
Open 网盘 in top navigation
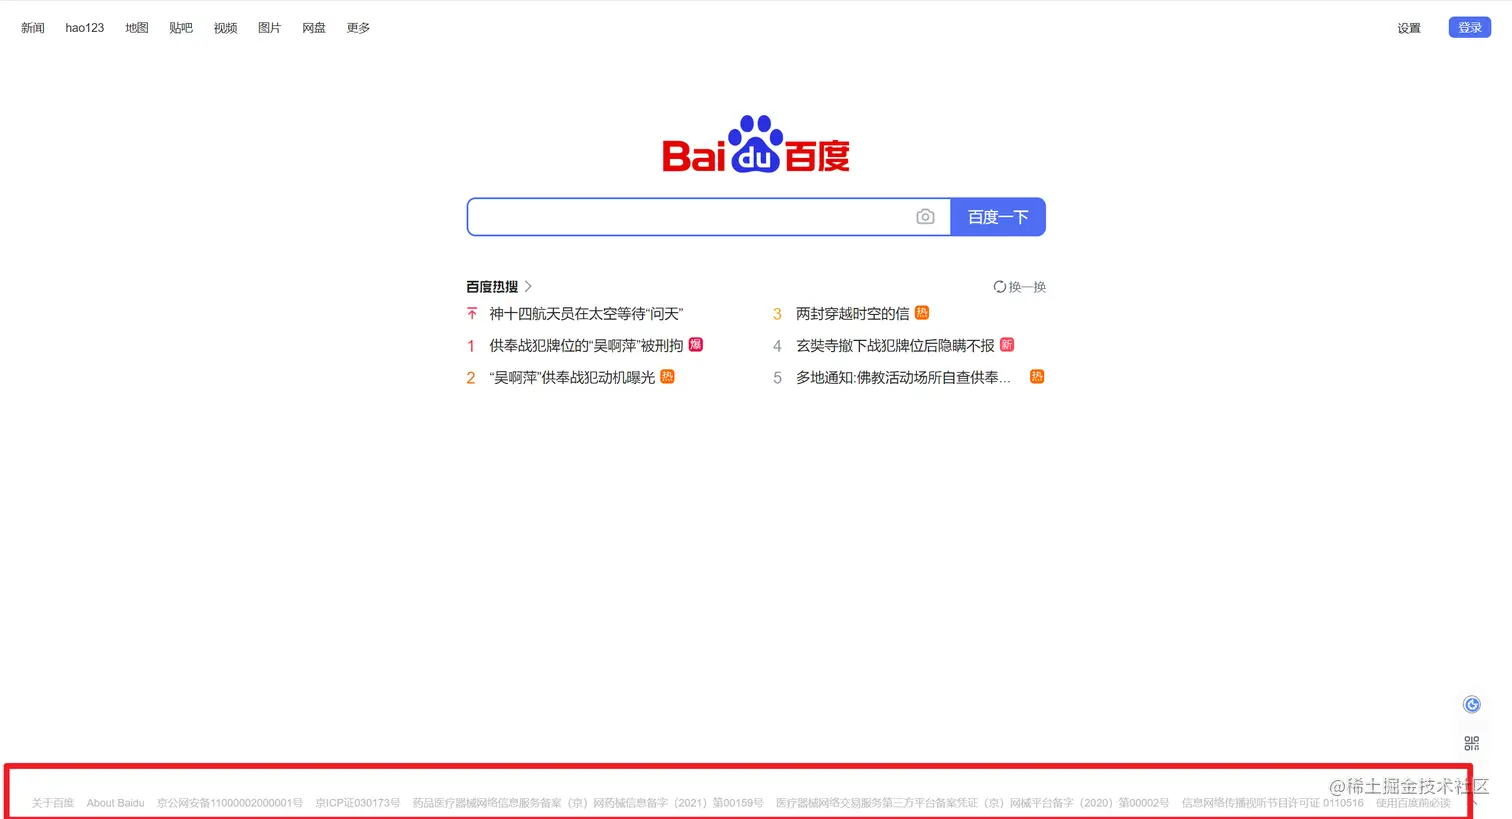click(x=314, y=28)
